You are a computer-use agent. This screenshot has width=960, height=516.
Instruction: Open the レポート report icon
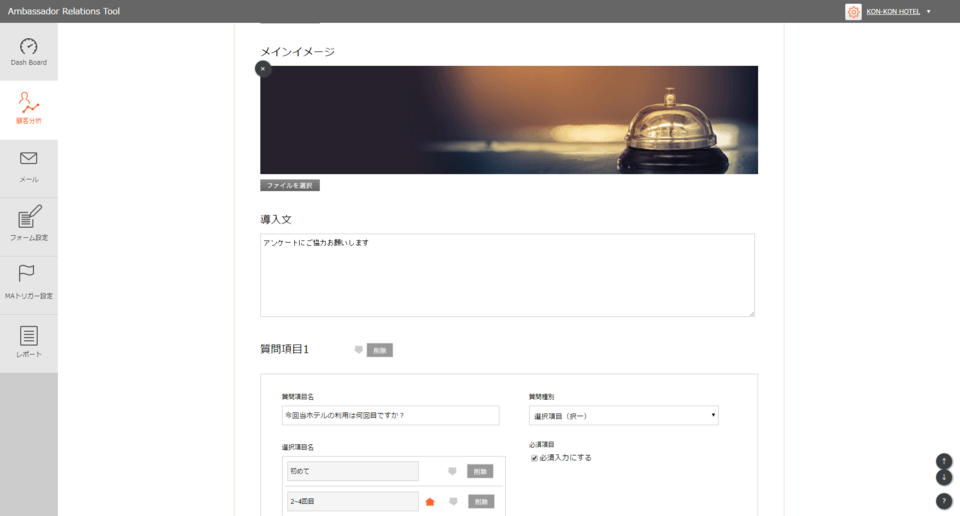[28, 342]
